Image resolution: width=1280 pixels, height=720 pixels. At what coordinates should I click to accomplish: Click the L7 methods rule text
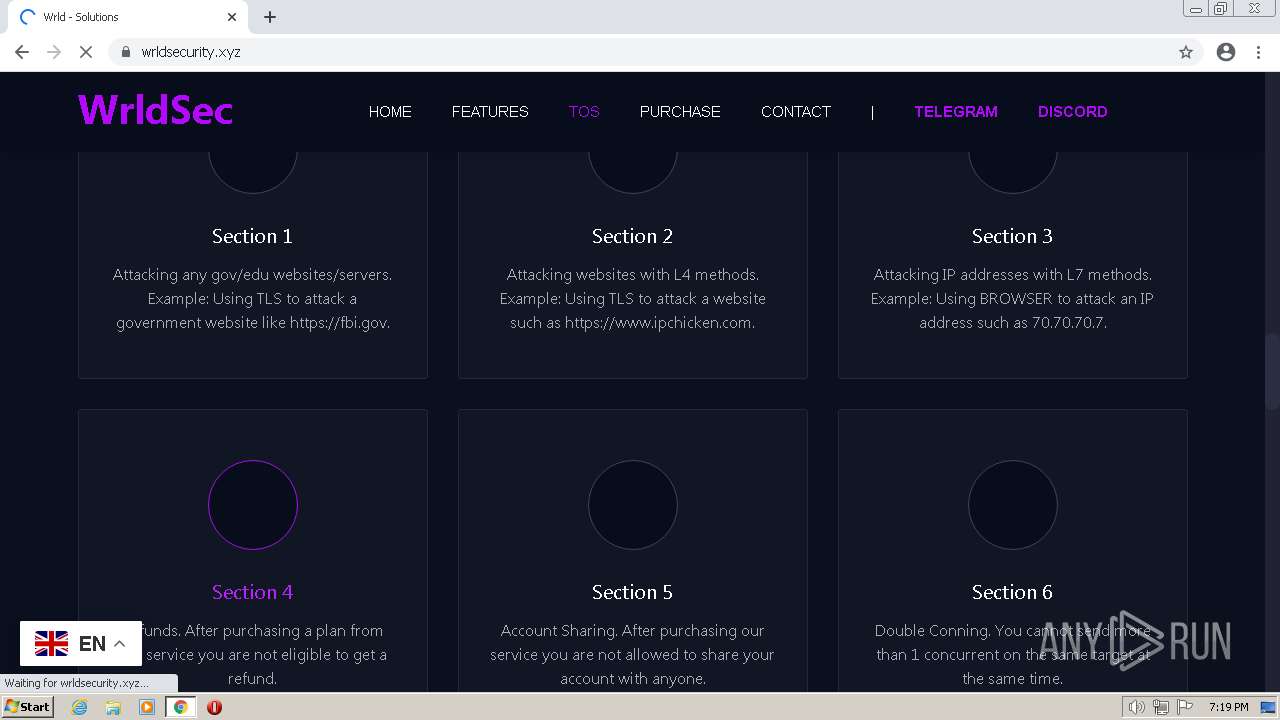tap(1012, 298)
